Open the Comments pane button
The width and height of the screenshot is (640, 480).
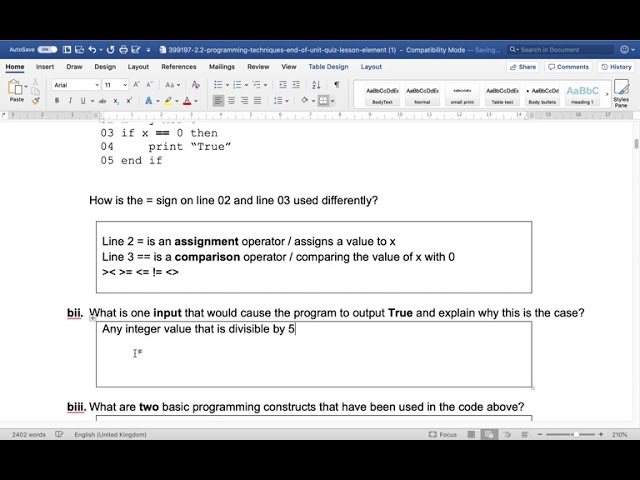coord(568,67)
